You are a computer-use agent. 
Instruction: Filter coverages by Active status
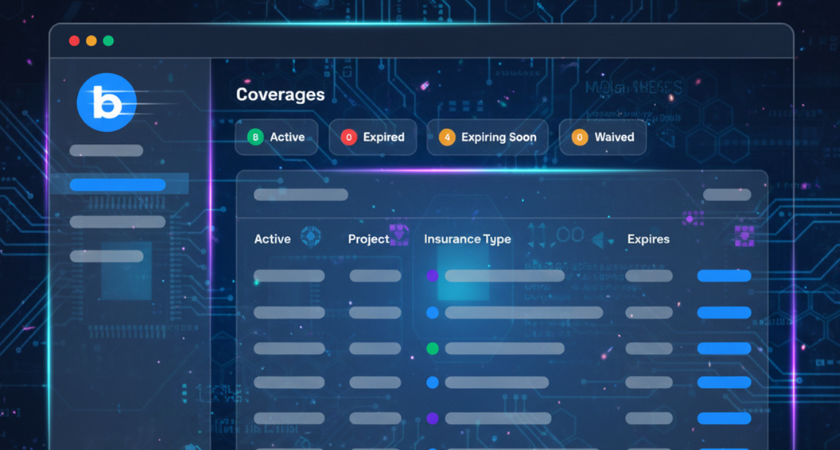pos(276,137)
